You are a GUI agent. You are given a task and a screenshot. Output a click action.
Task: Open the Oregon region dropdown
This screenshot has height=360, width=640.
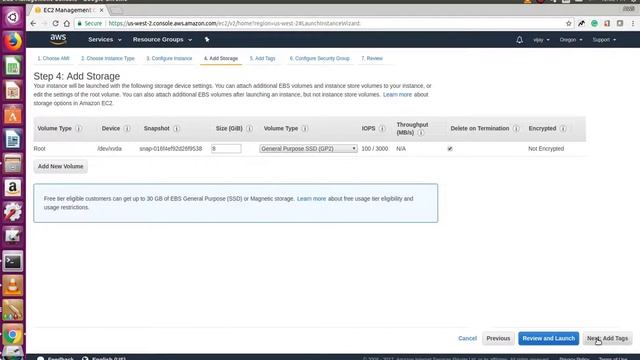coord(571,40)
